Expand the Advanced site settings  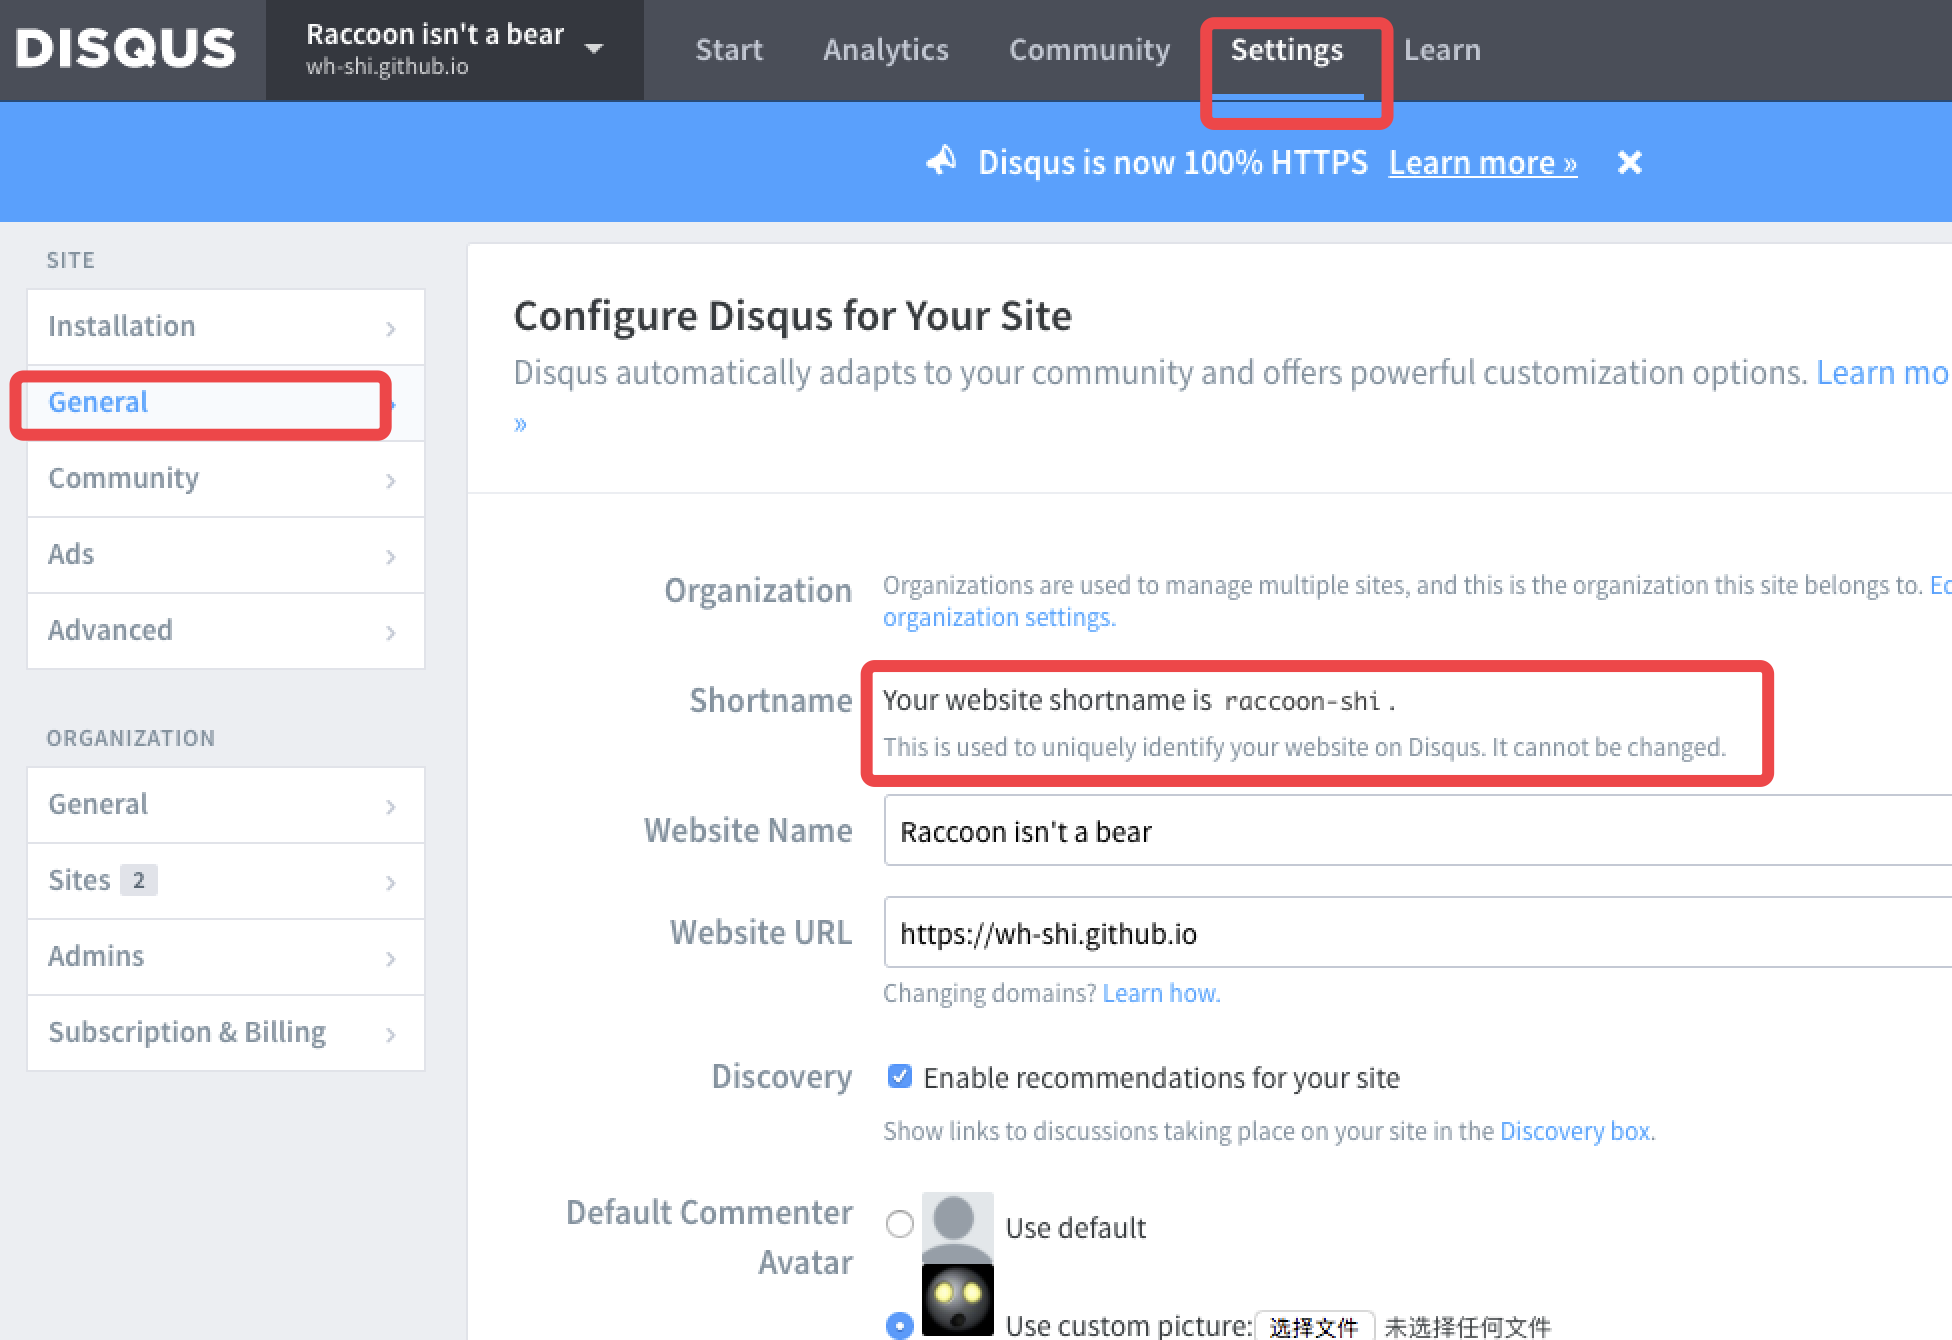(x=225, y=630)
